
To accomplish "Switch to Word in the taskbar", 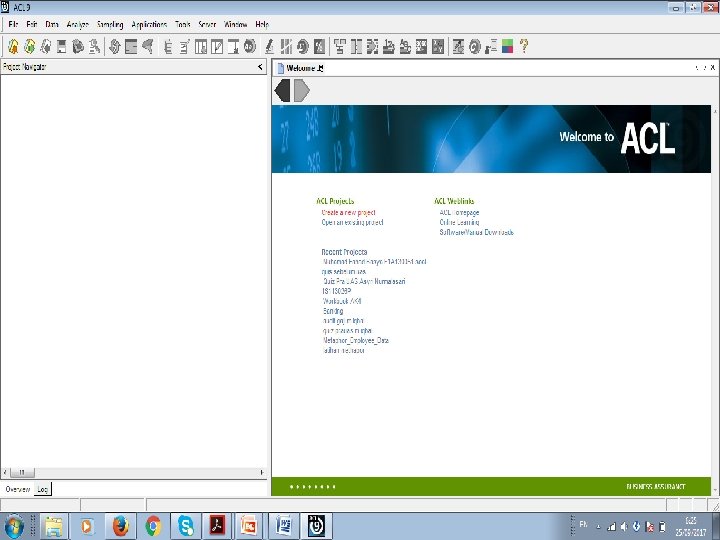I will [284, 526].
